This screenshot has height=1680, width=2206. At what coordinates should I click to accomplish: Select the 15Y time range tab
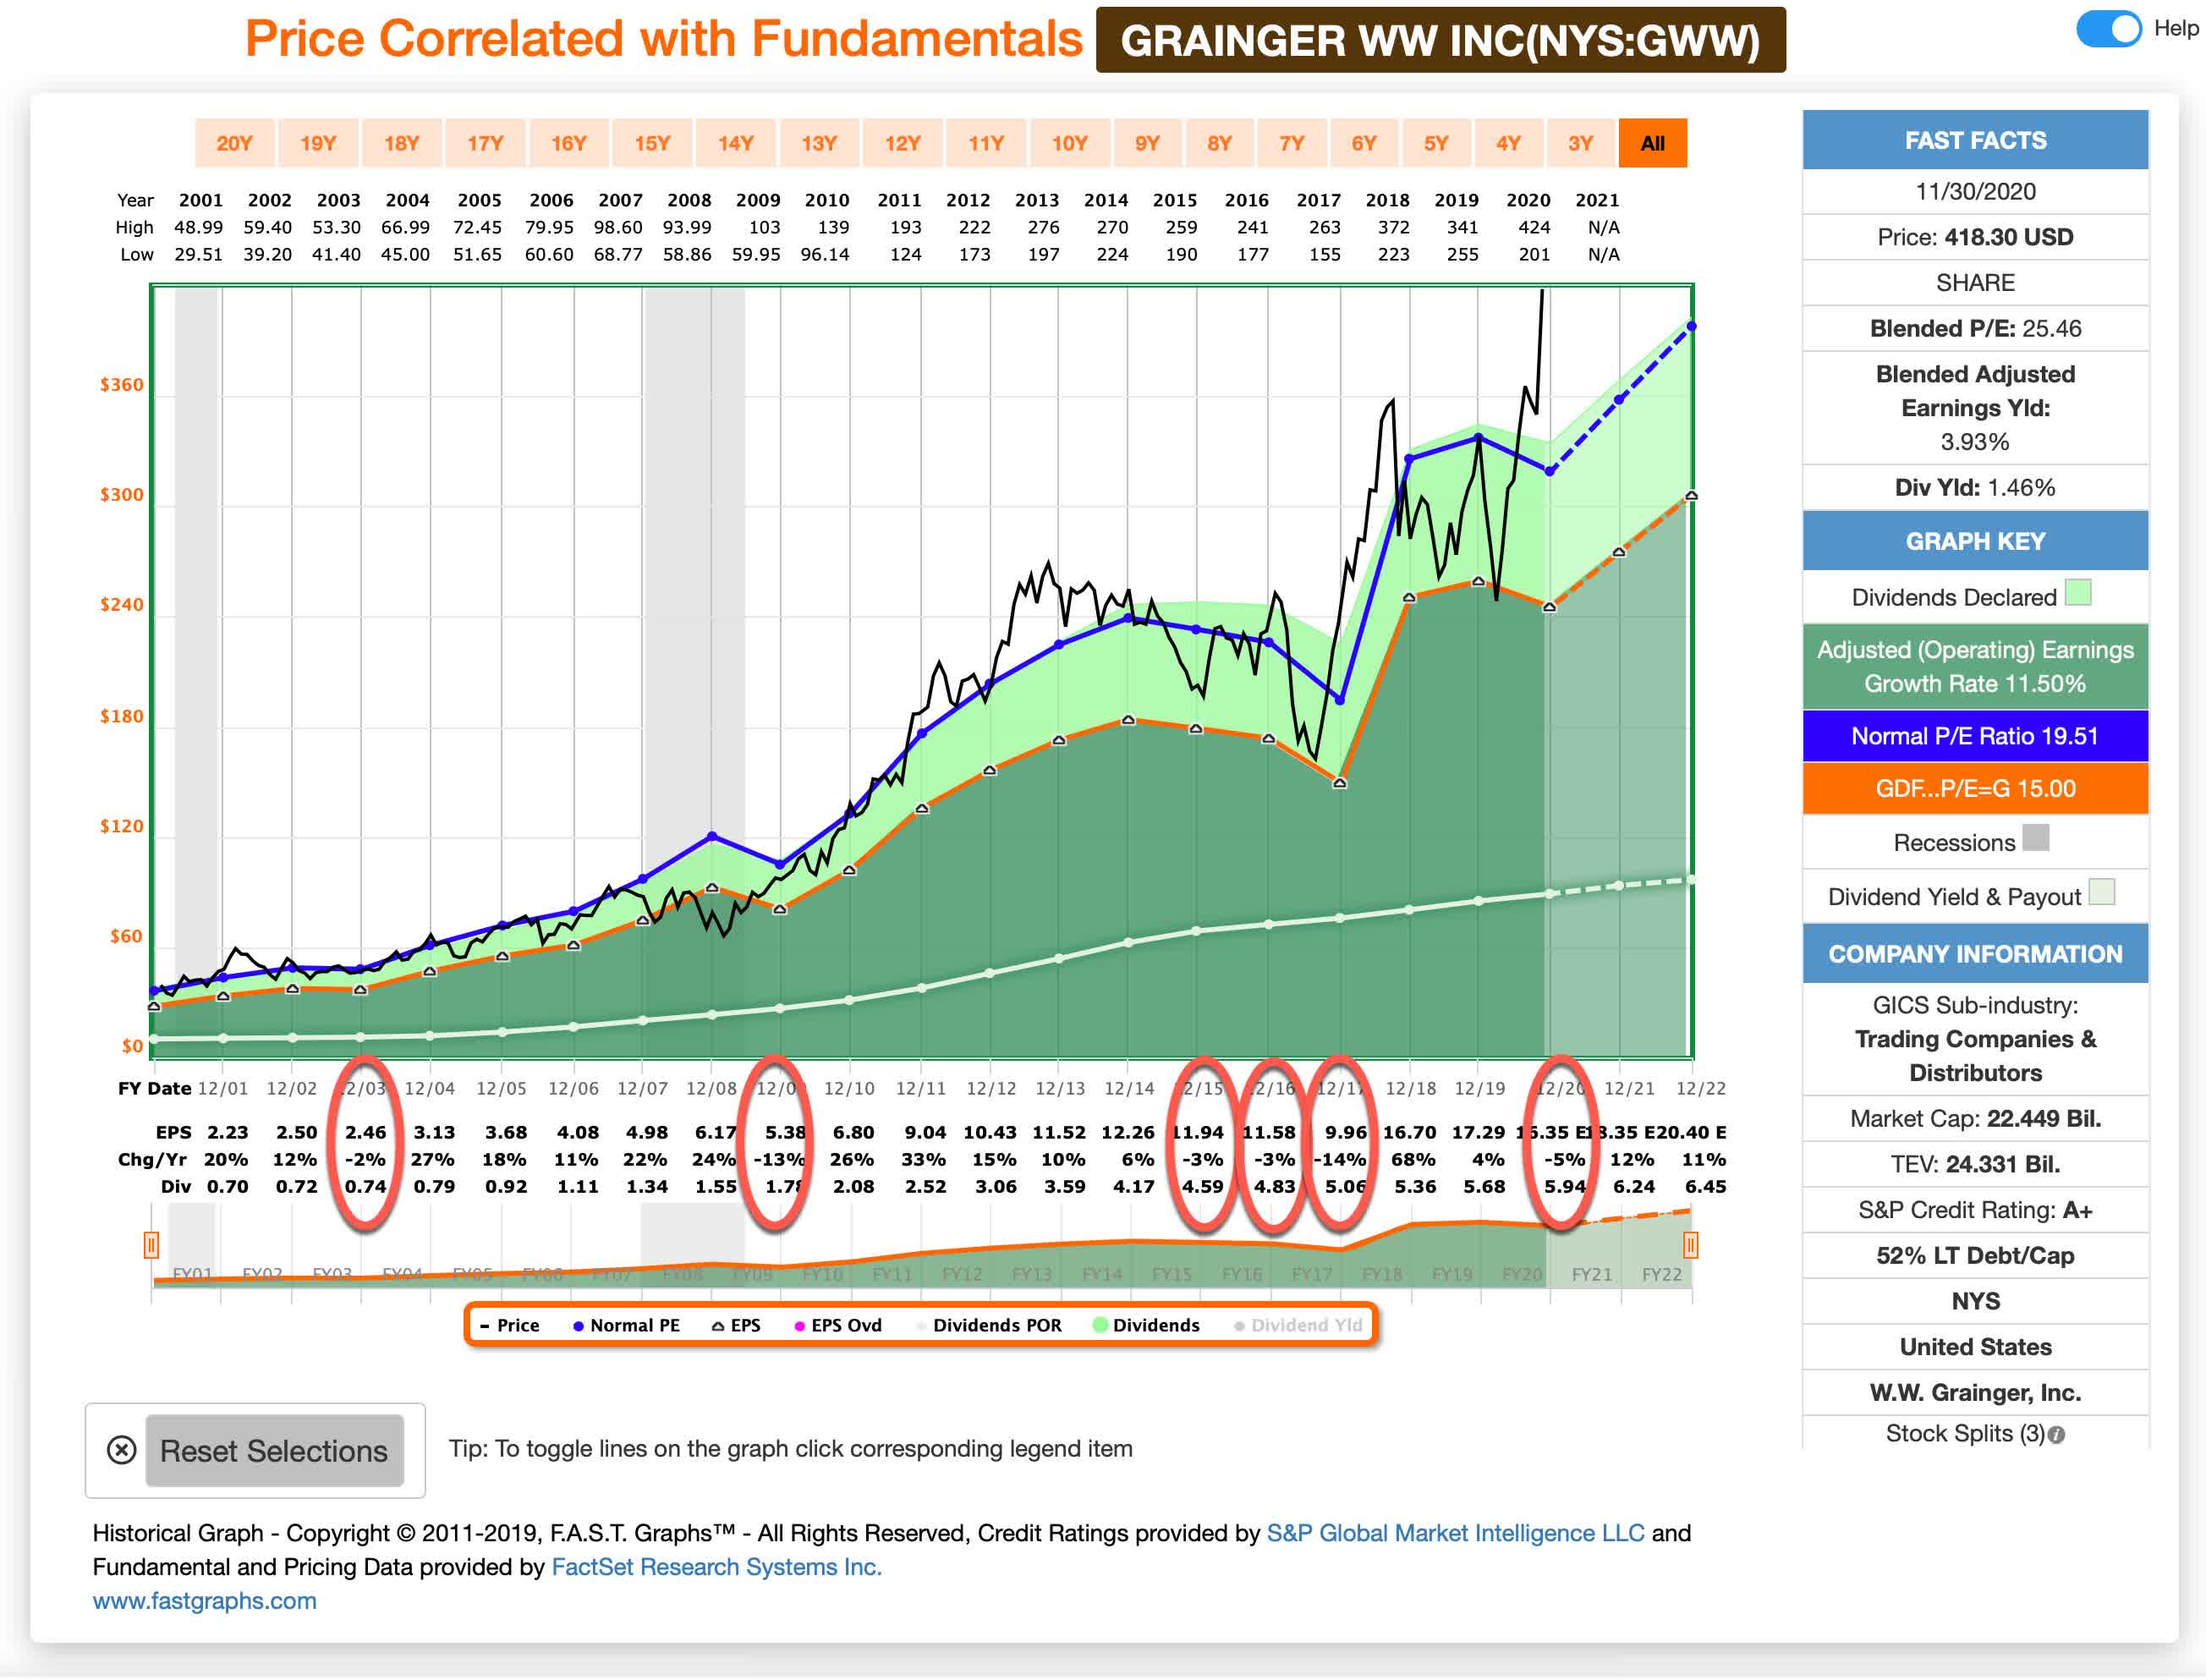pyautogui.click(x=652, y=143)
